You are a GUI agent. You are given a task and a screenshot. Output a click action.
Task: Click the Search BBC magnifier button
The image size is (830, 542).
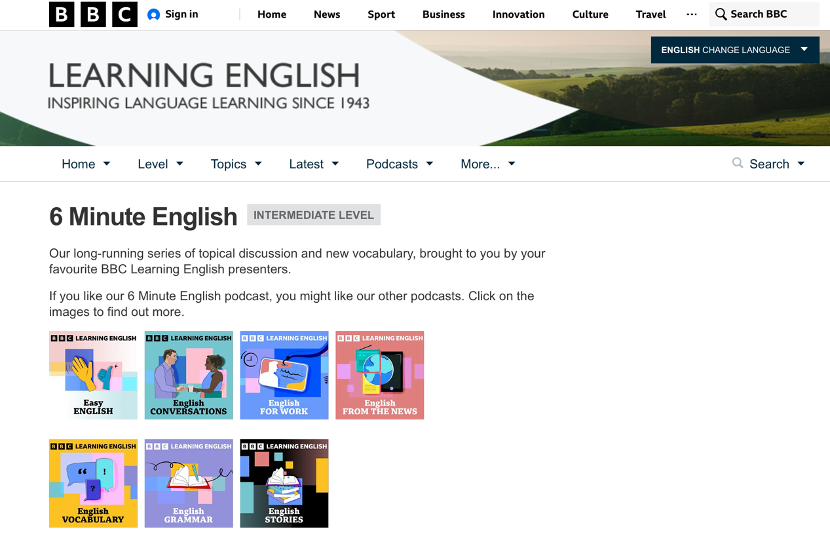[x=721, y=15]
